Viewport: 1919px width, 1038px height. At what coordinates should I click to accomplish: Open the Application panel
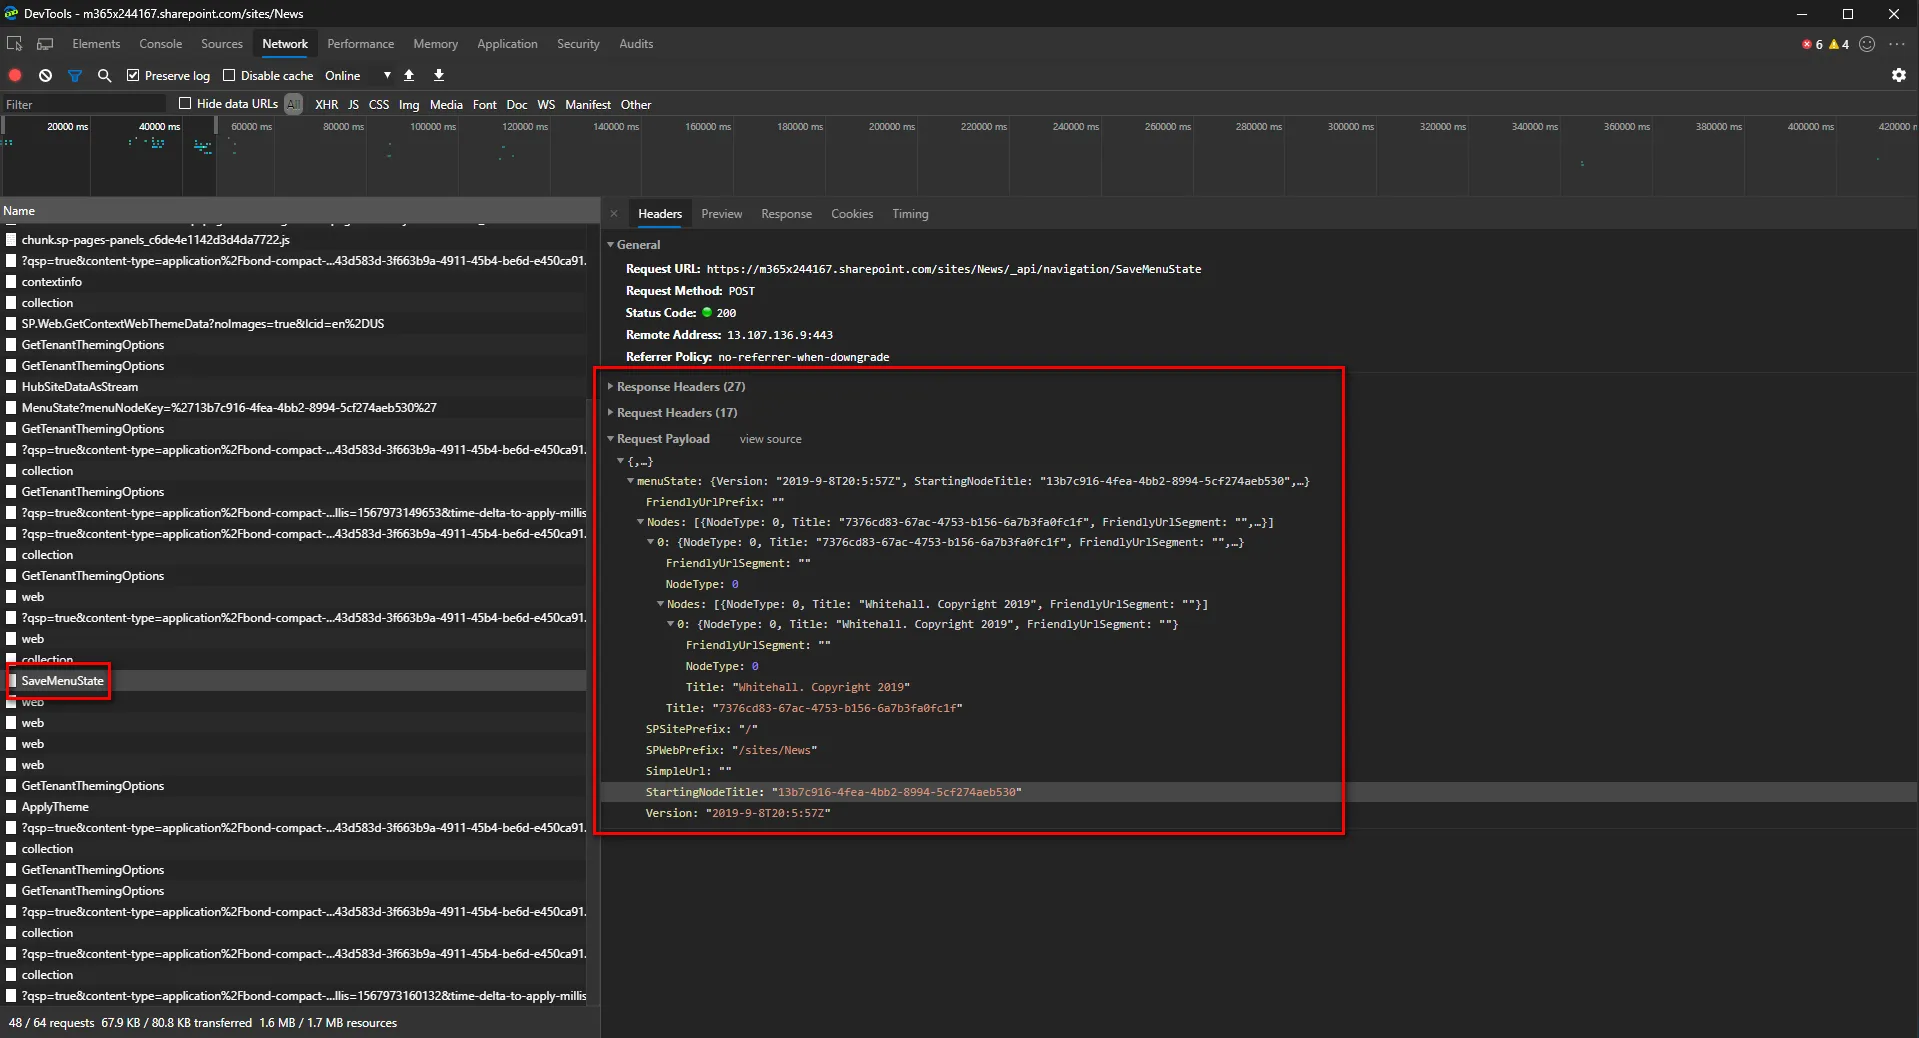coord(507,44)
